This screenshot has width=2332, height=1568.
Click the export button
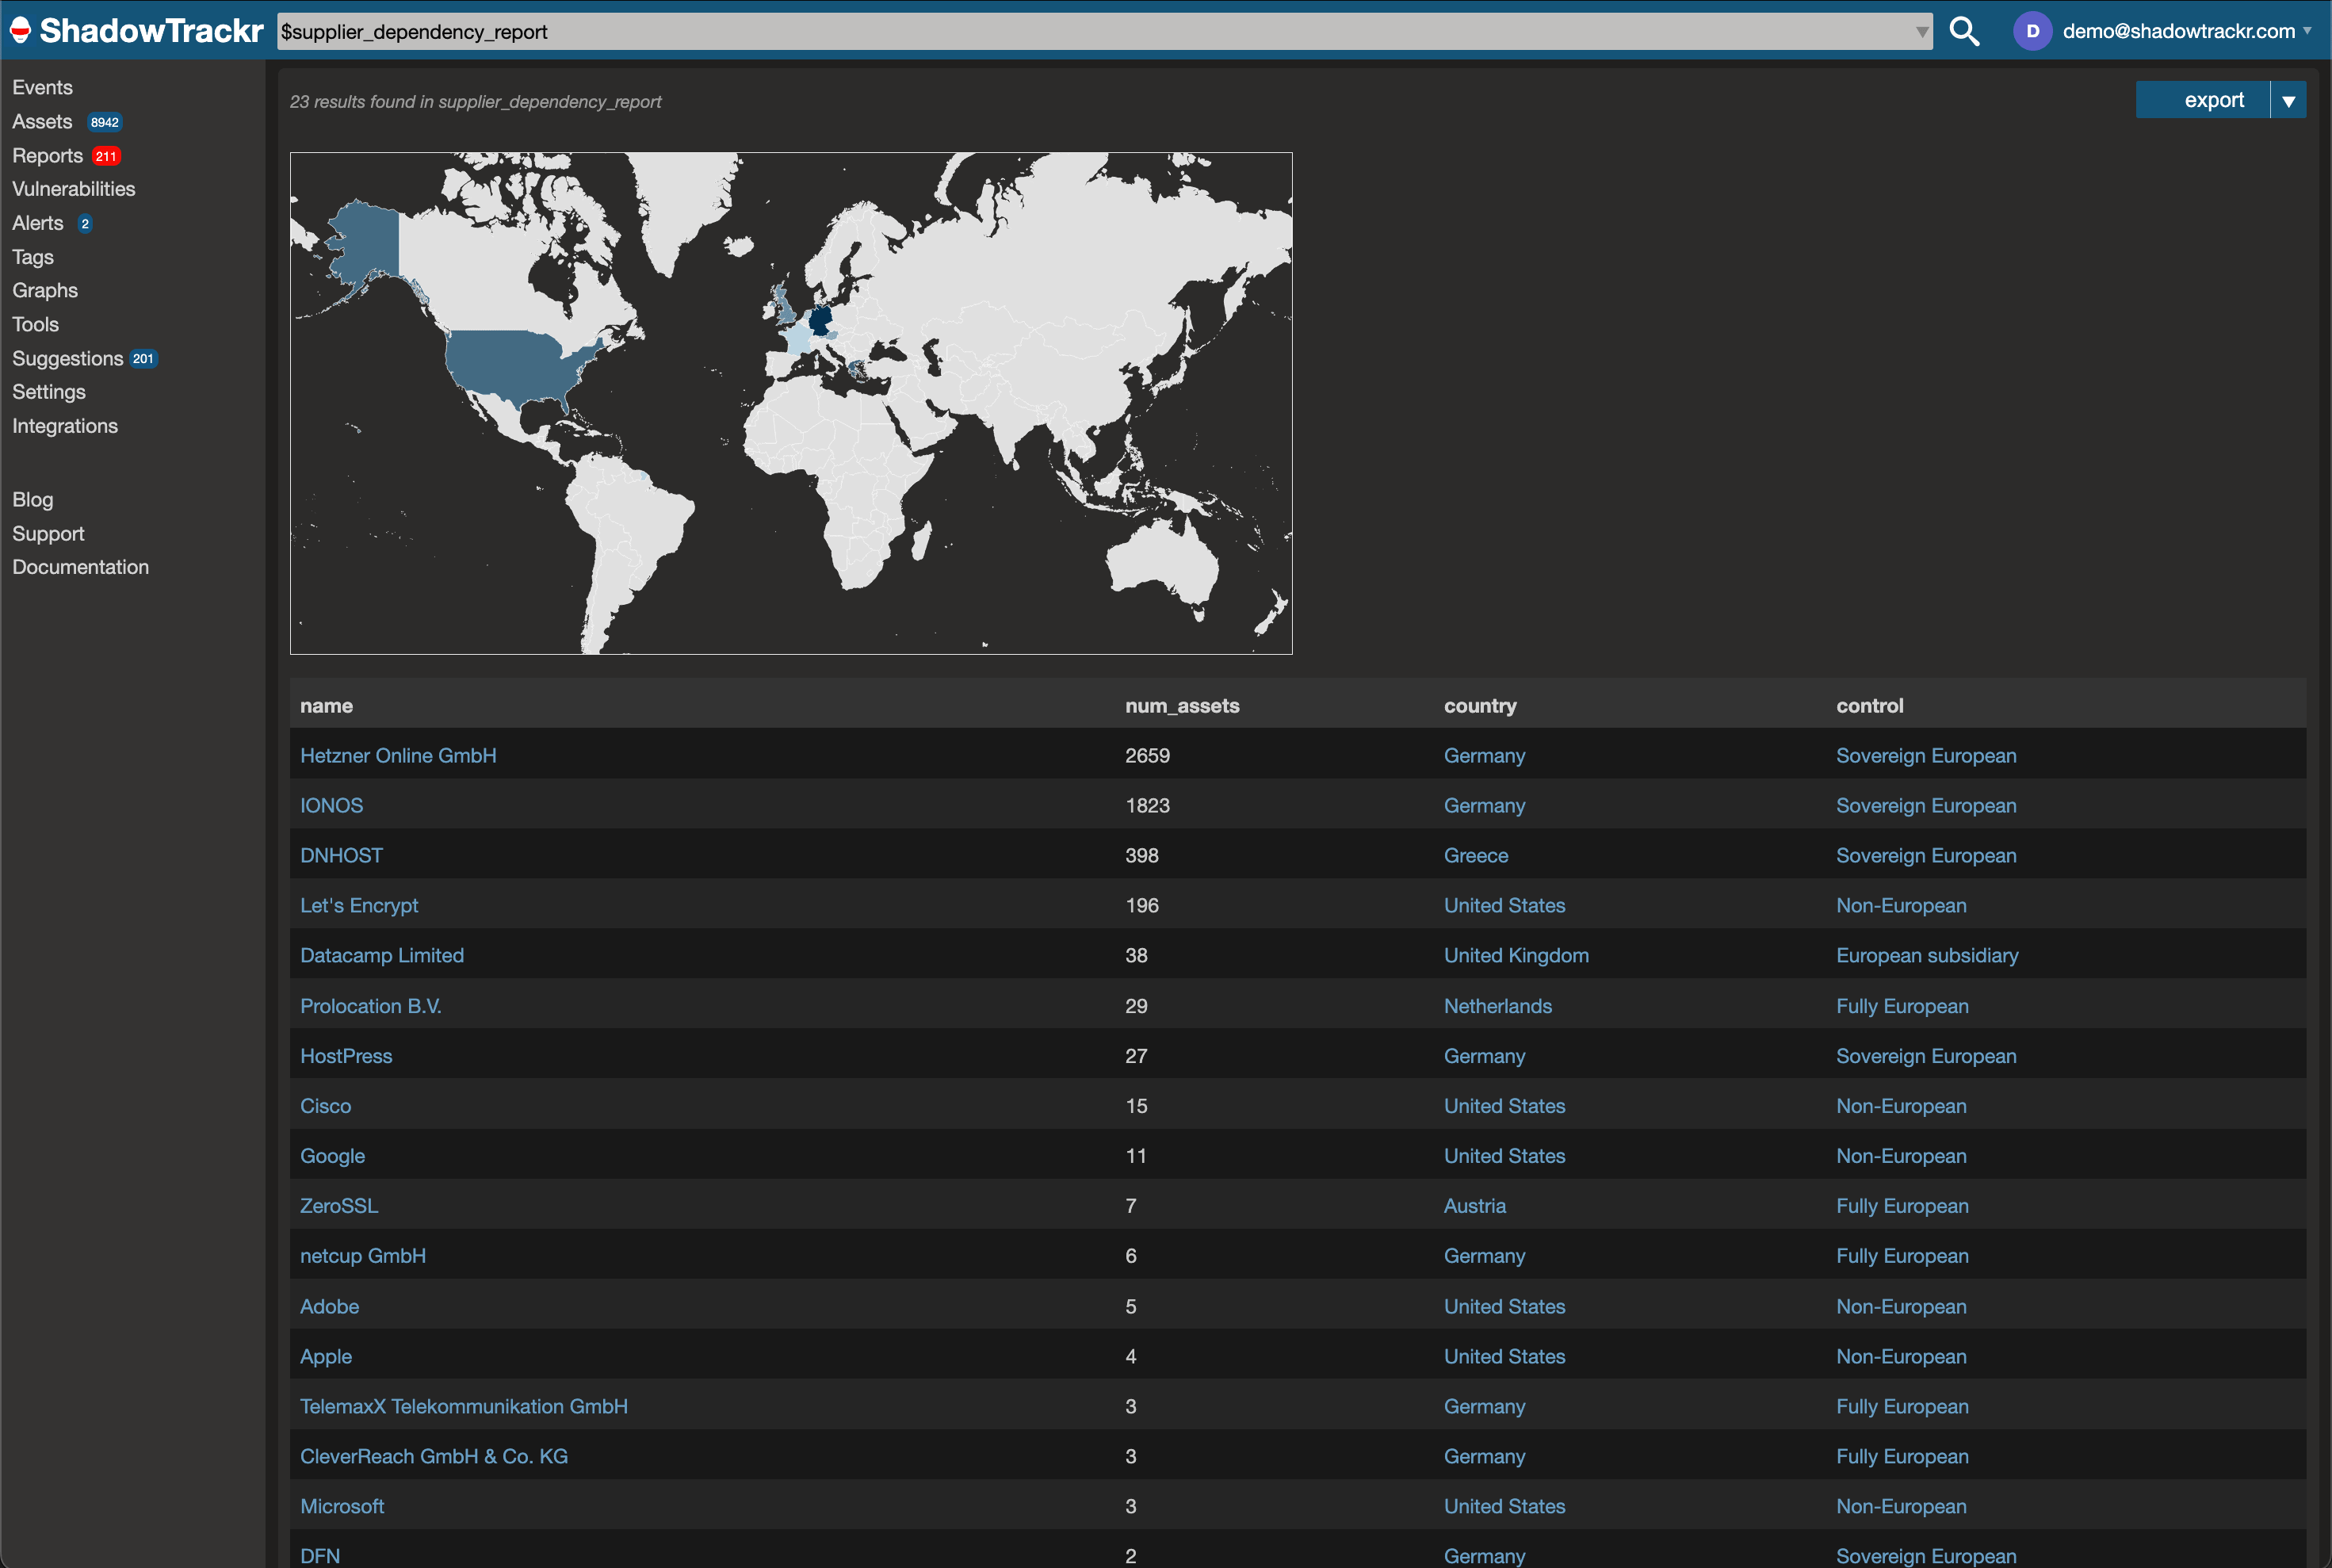2203,100
